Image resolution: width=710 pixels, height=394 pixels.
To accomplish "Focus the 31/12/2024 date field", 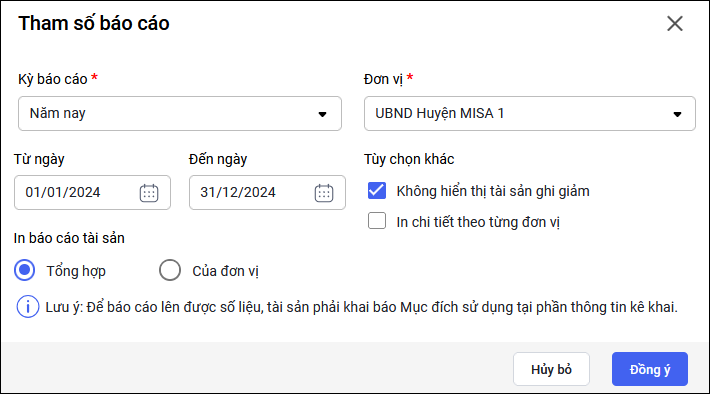I will pos(267,192).
